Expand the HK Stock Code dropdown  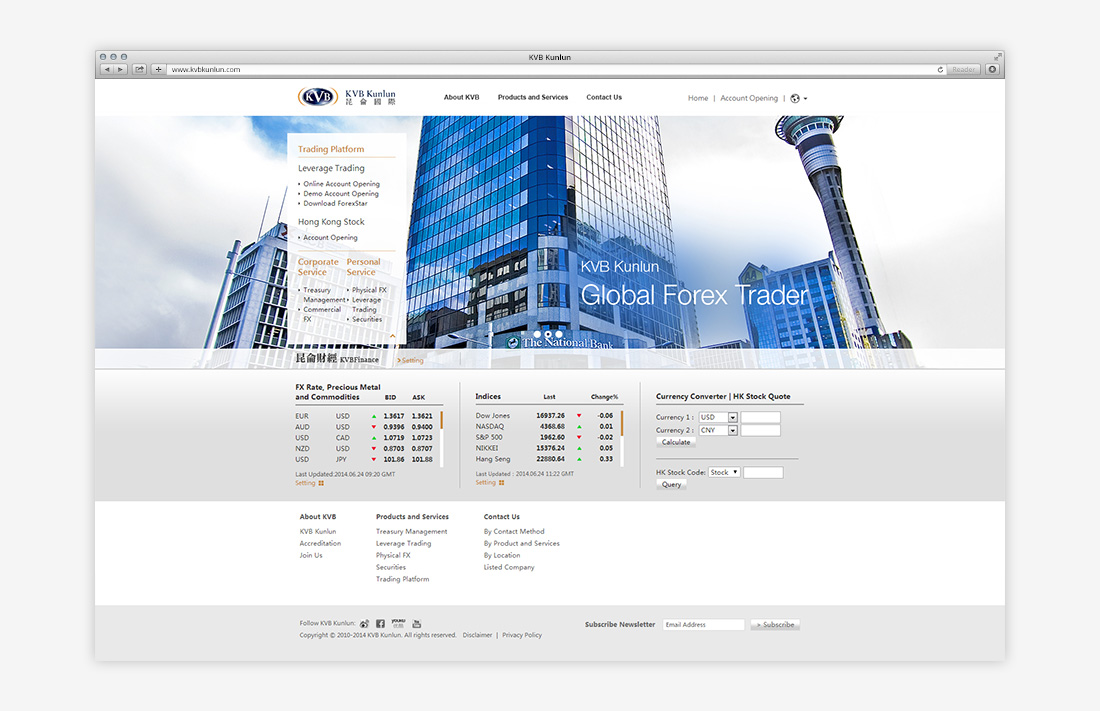point(735,472)
